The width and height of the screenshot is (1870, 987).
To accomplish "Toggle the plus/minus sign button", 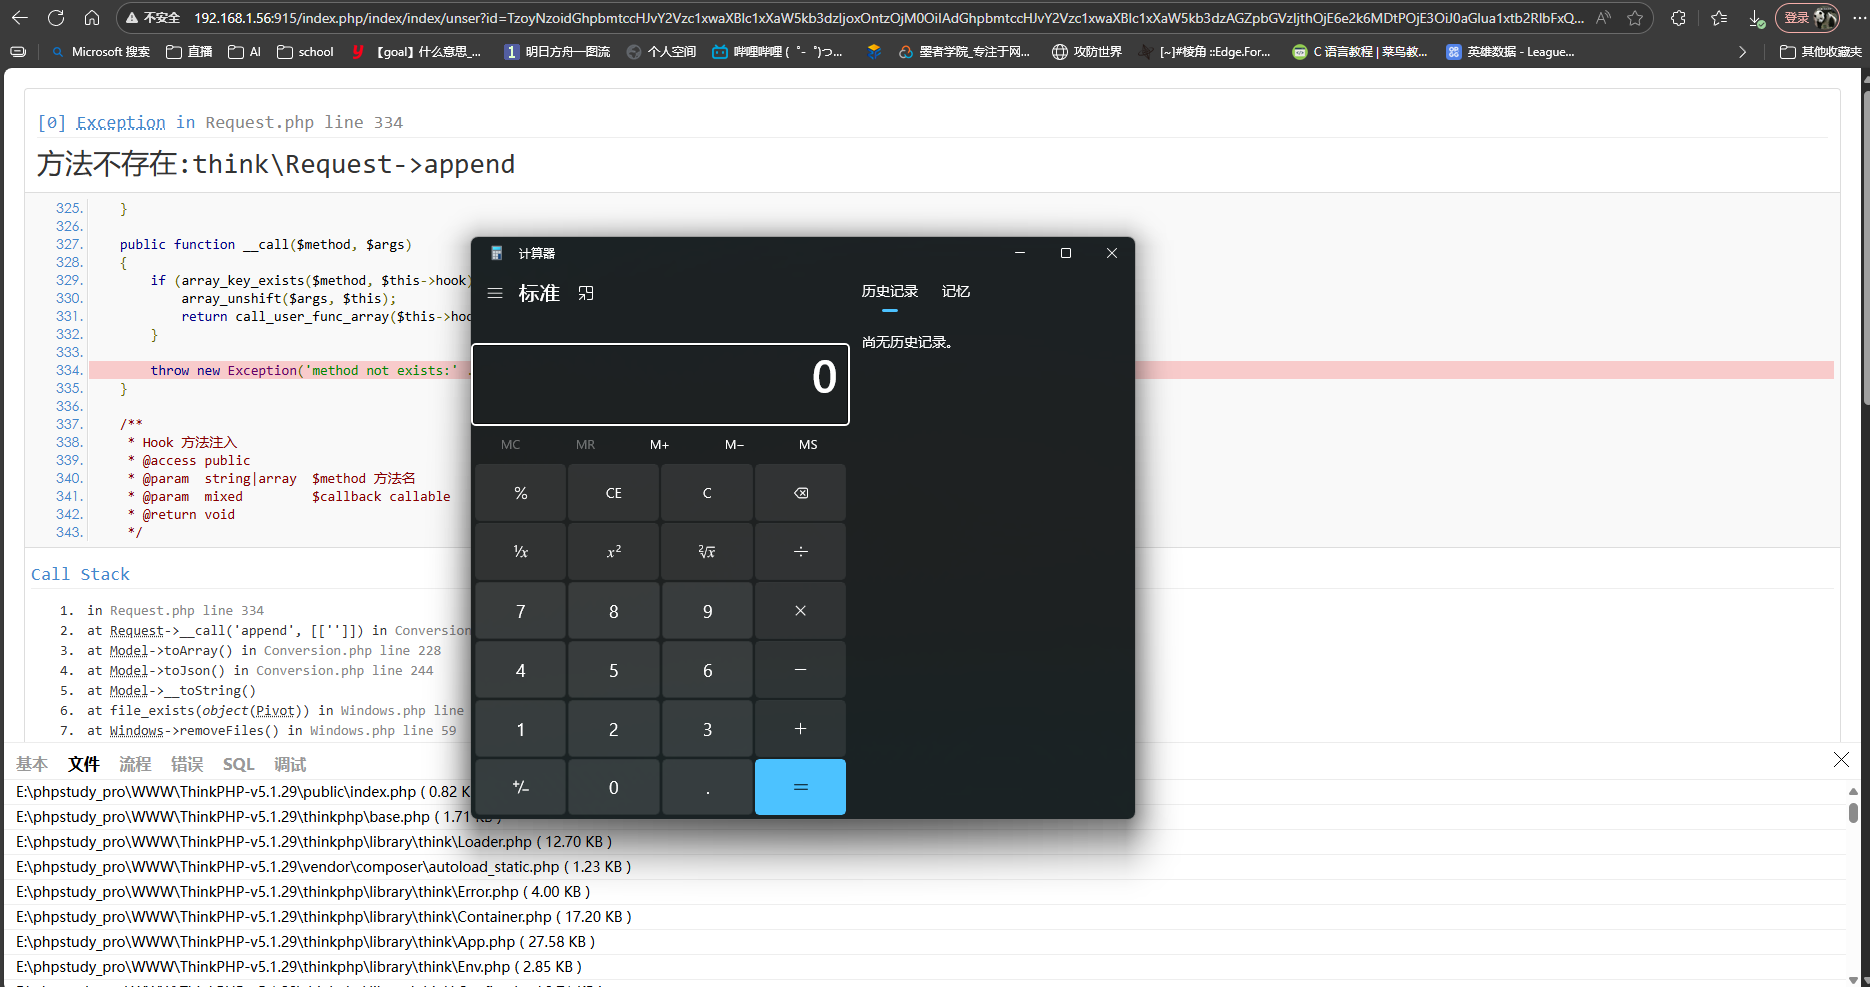I will (x=520, y=787).
